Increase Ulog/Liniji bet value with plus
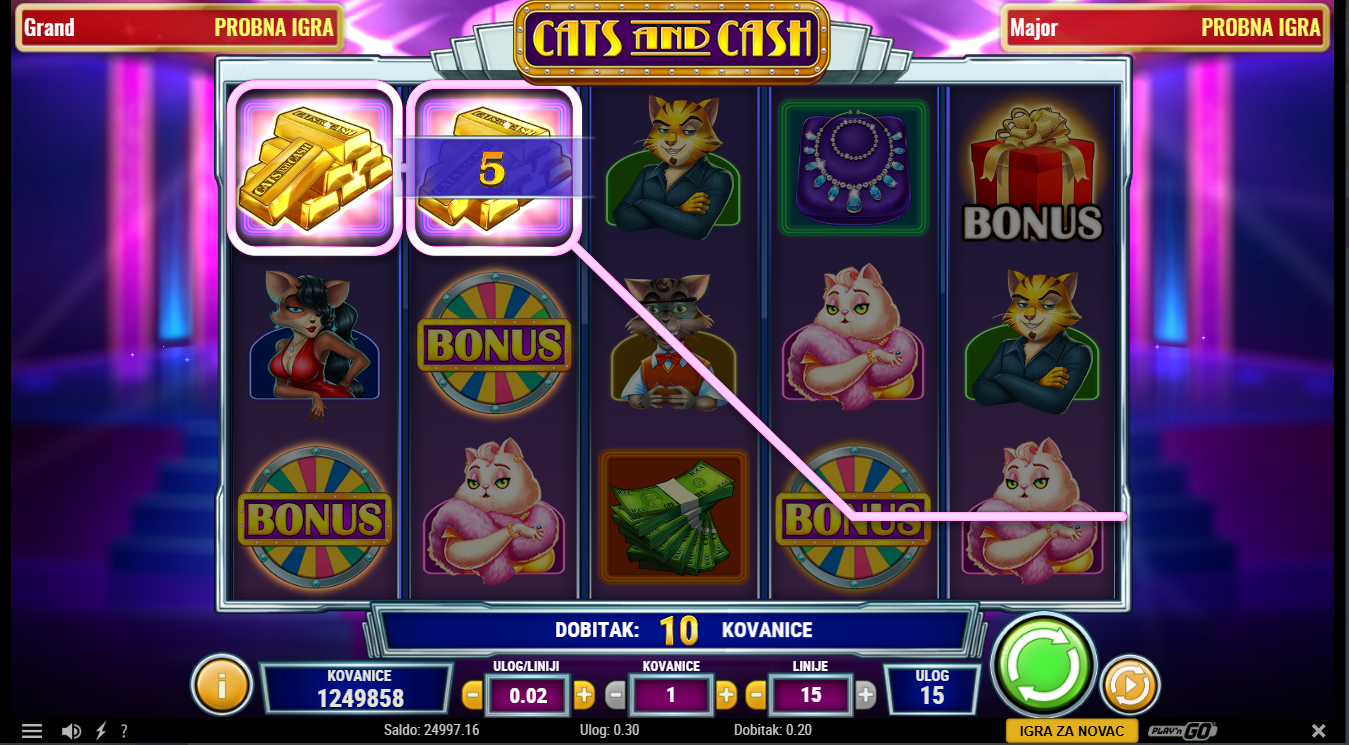This screenshot has width=1349, height=745. click(584, 695)
